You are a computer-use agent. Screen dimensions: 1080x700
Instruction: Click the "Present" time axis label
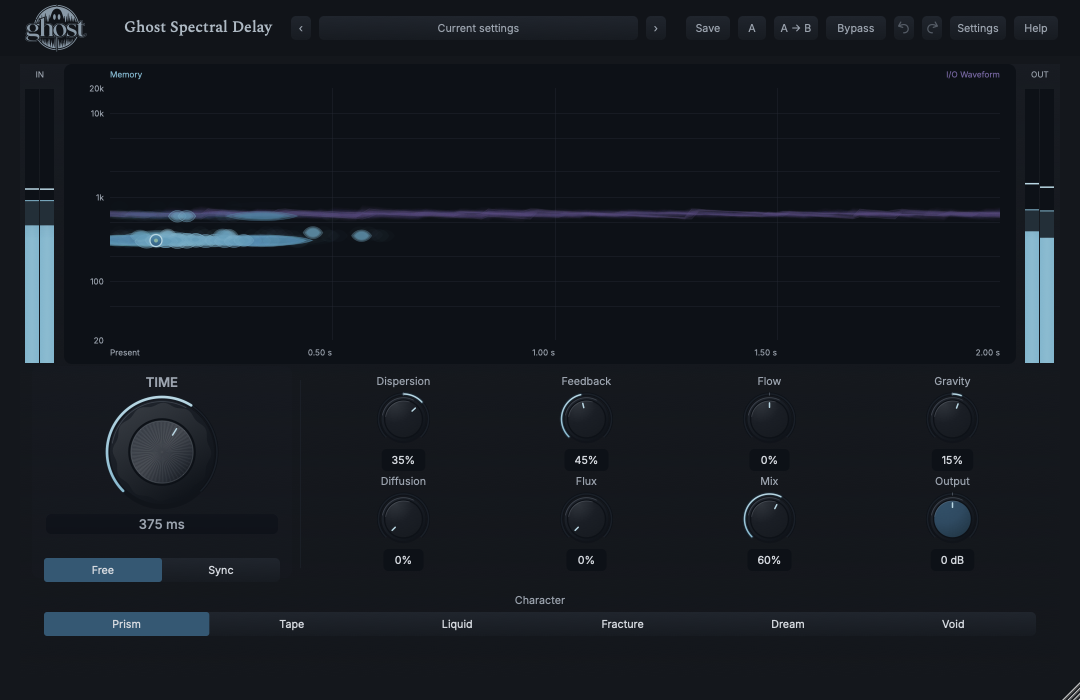(125, 353)
